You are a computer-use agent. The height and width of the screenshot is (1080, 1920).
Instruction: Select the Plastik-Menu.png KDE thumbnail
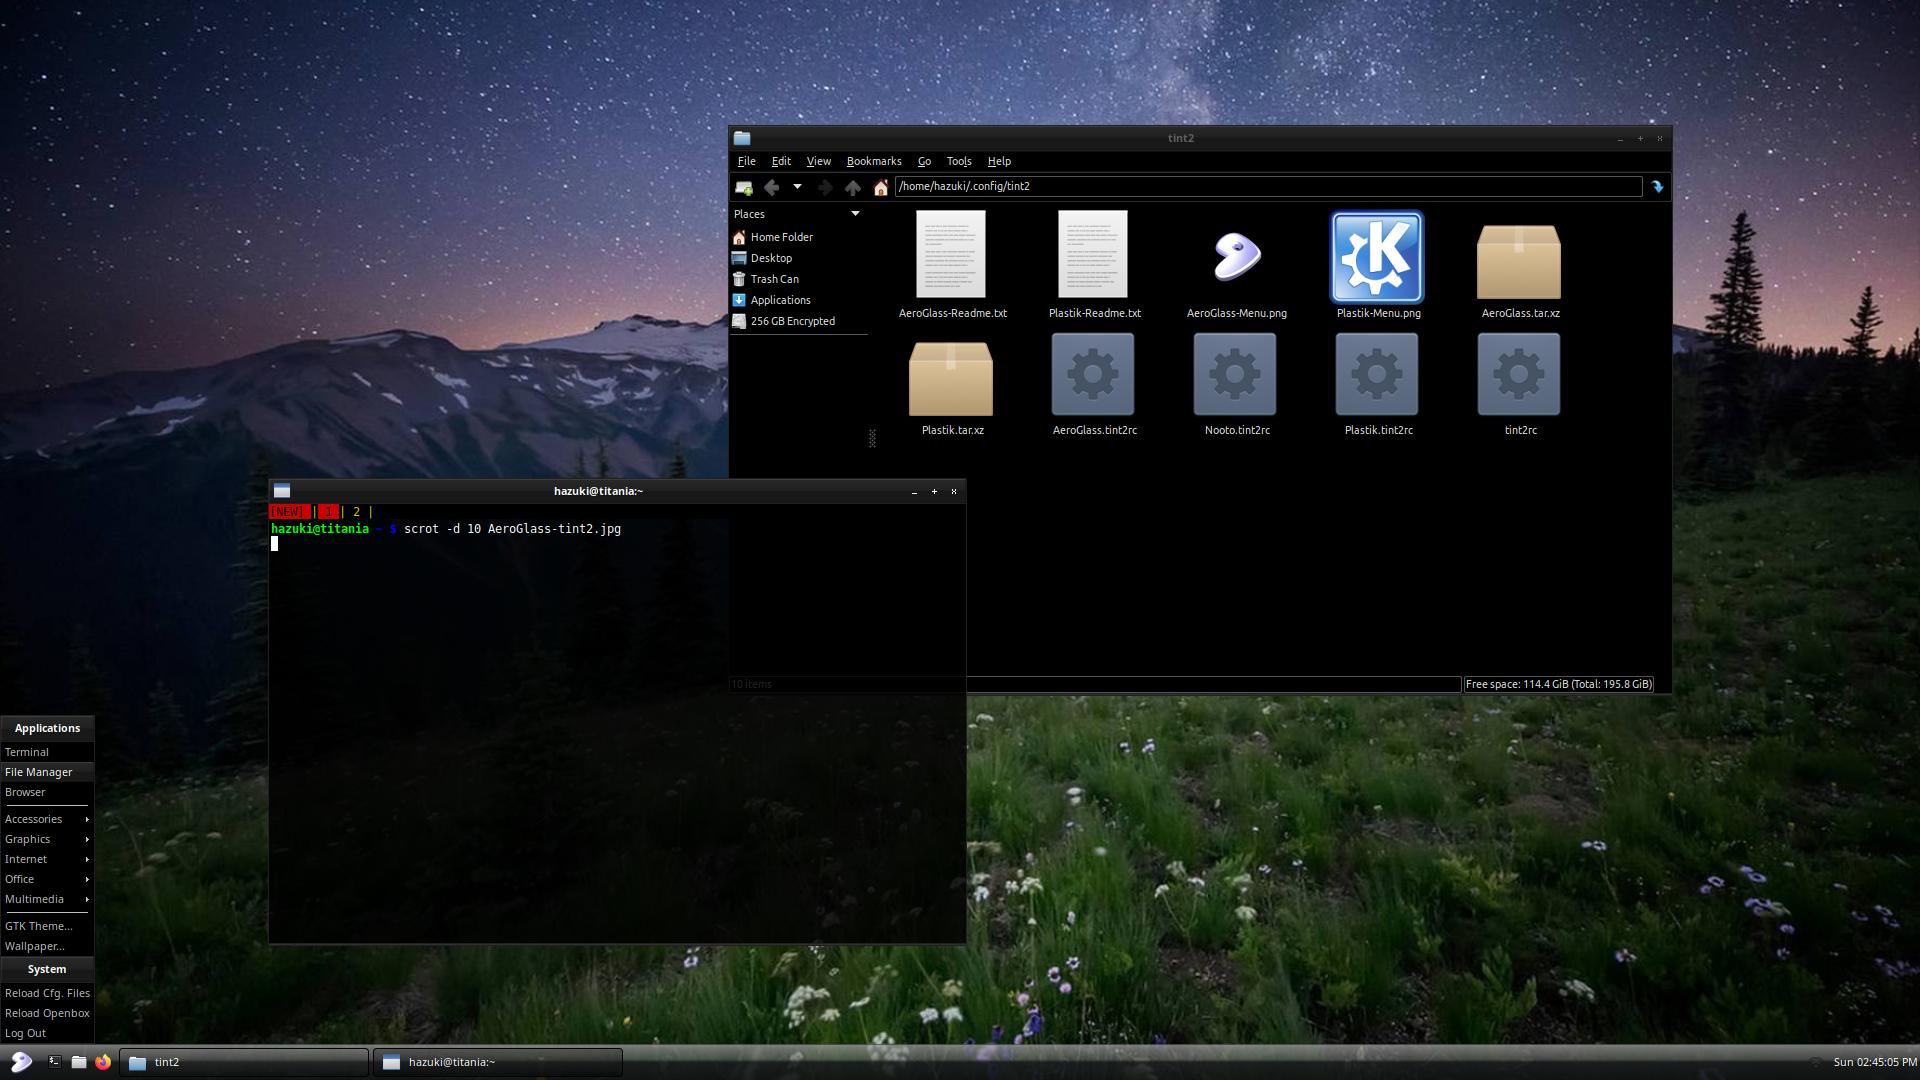[x=1377, y=257]
